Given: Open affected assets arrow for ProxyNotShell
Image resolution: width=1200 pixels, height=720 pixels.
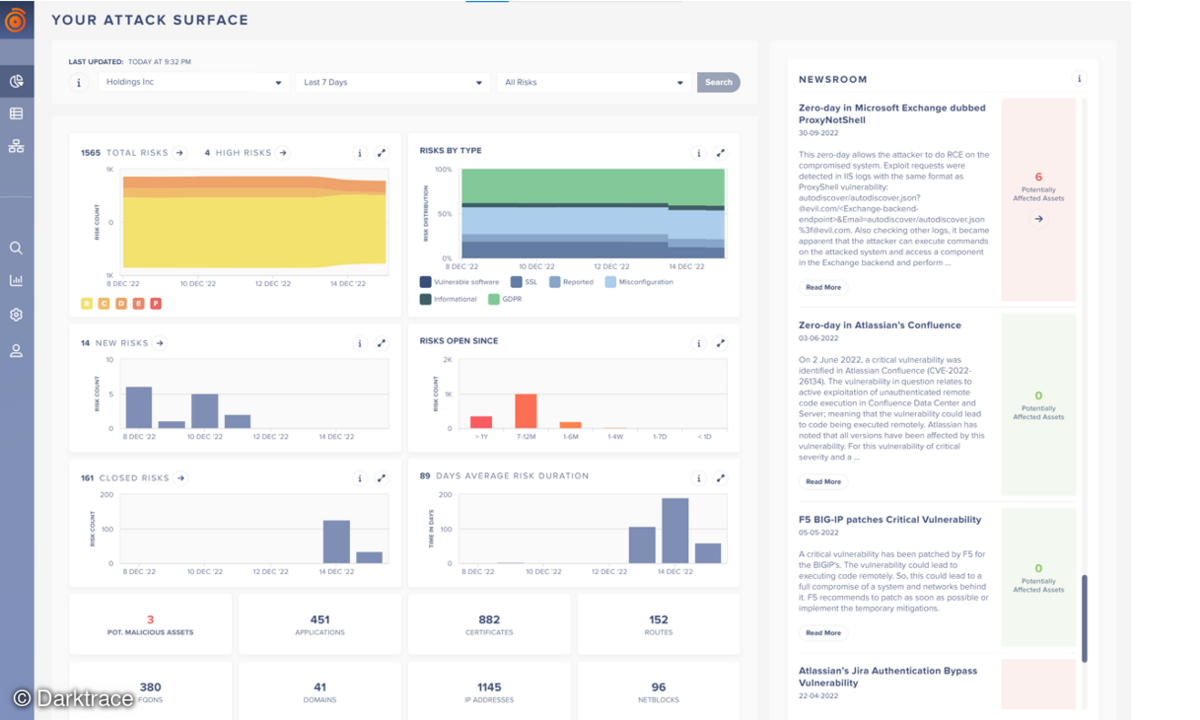Looking at the screenshot, I should click(1038, 219).
